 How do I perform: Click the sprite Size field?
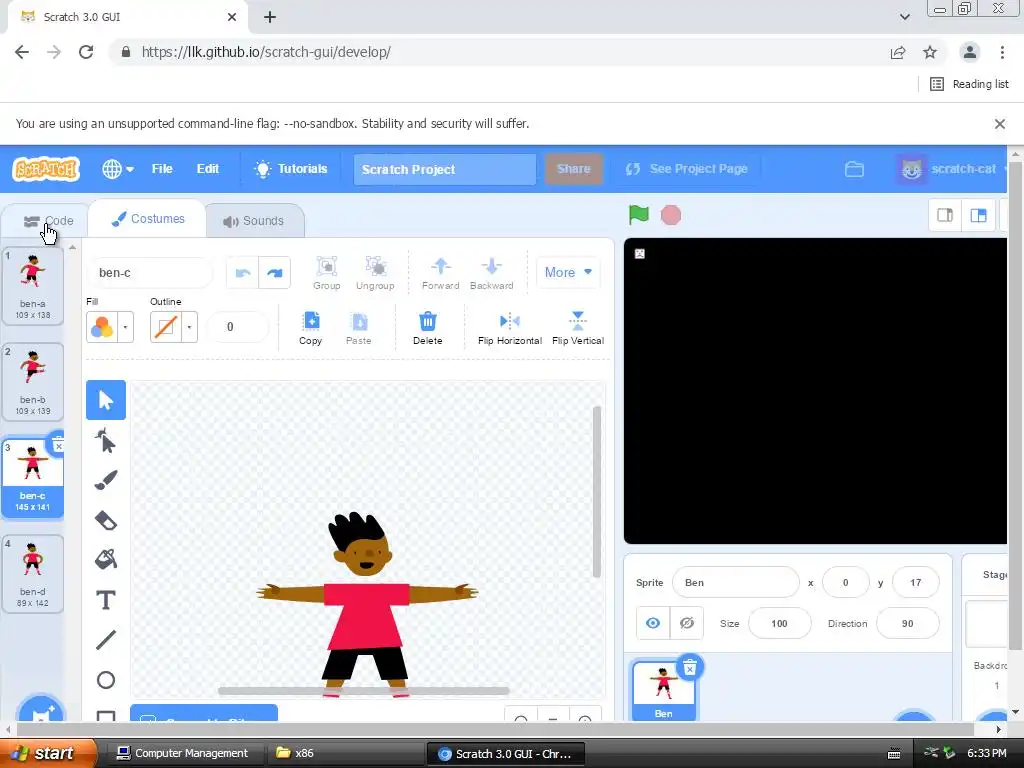(780, 623)
